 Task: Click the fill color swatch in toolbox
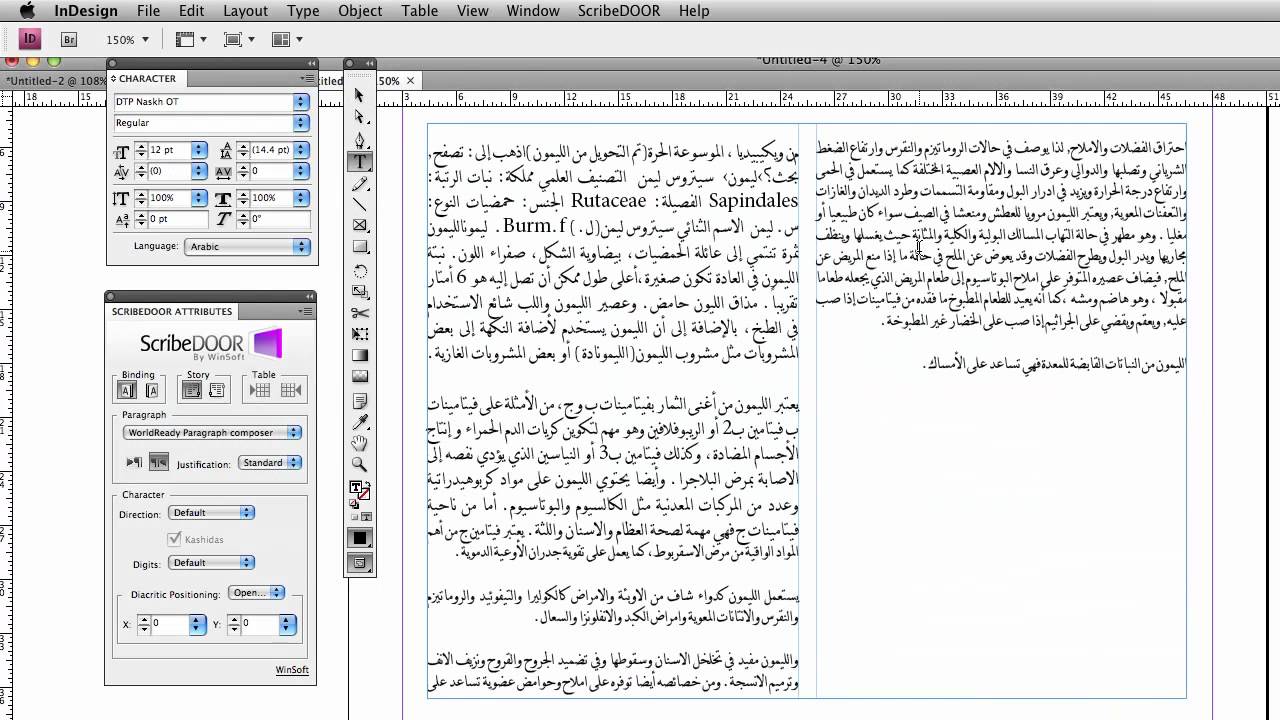pos(357,487)
